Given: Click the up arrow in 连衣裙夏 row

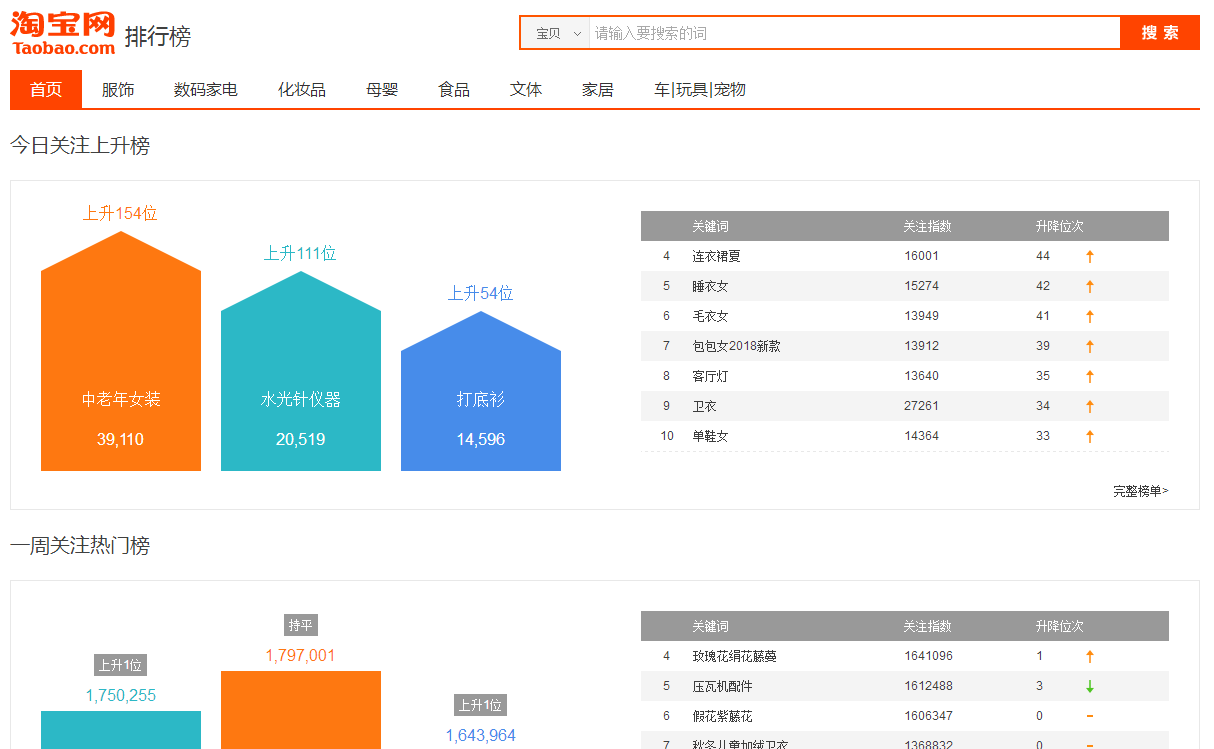Looking at the screenshot, I should pos(1090,256).
